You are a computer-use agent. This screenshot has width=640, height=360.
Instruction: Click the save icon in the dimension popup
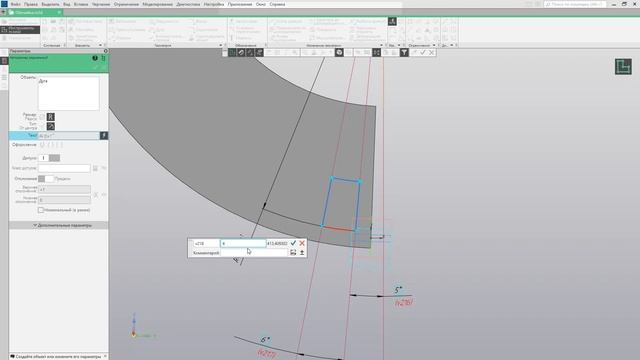[293, 253]
